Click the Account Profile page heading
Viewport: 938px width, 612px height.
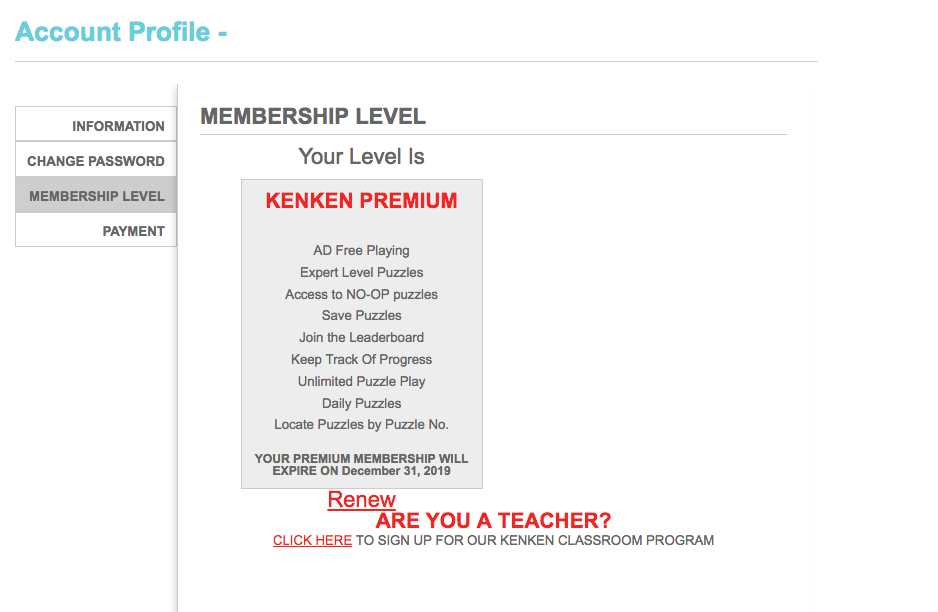coord(121,32)
